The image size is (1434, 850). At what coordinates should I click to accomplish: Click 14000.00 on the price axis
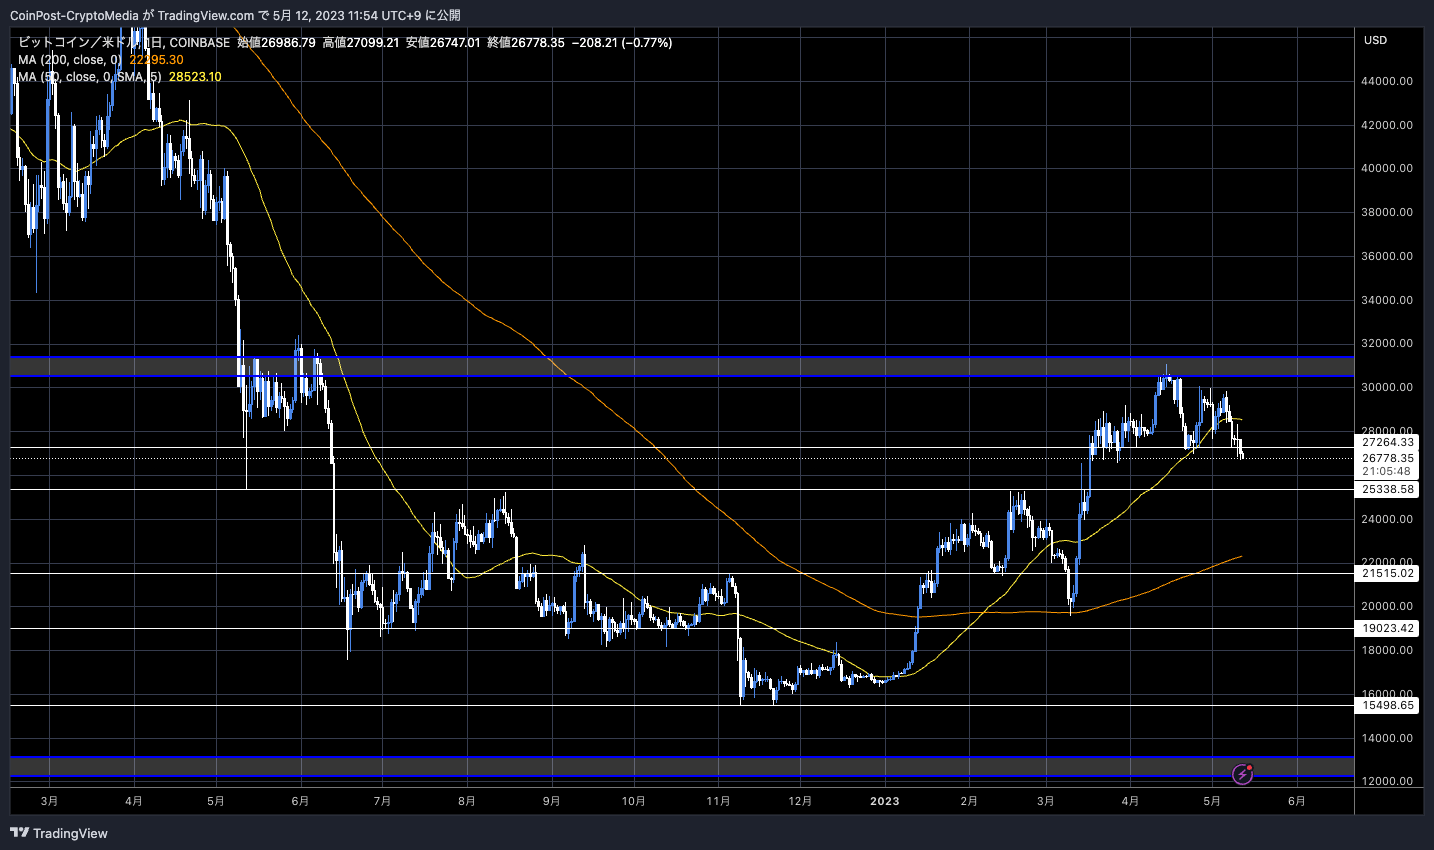click(x=1387, y=738)
